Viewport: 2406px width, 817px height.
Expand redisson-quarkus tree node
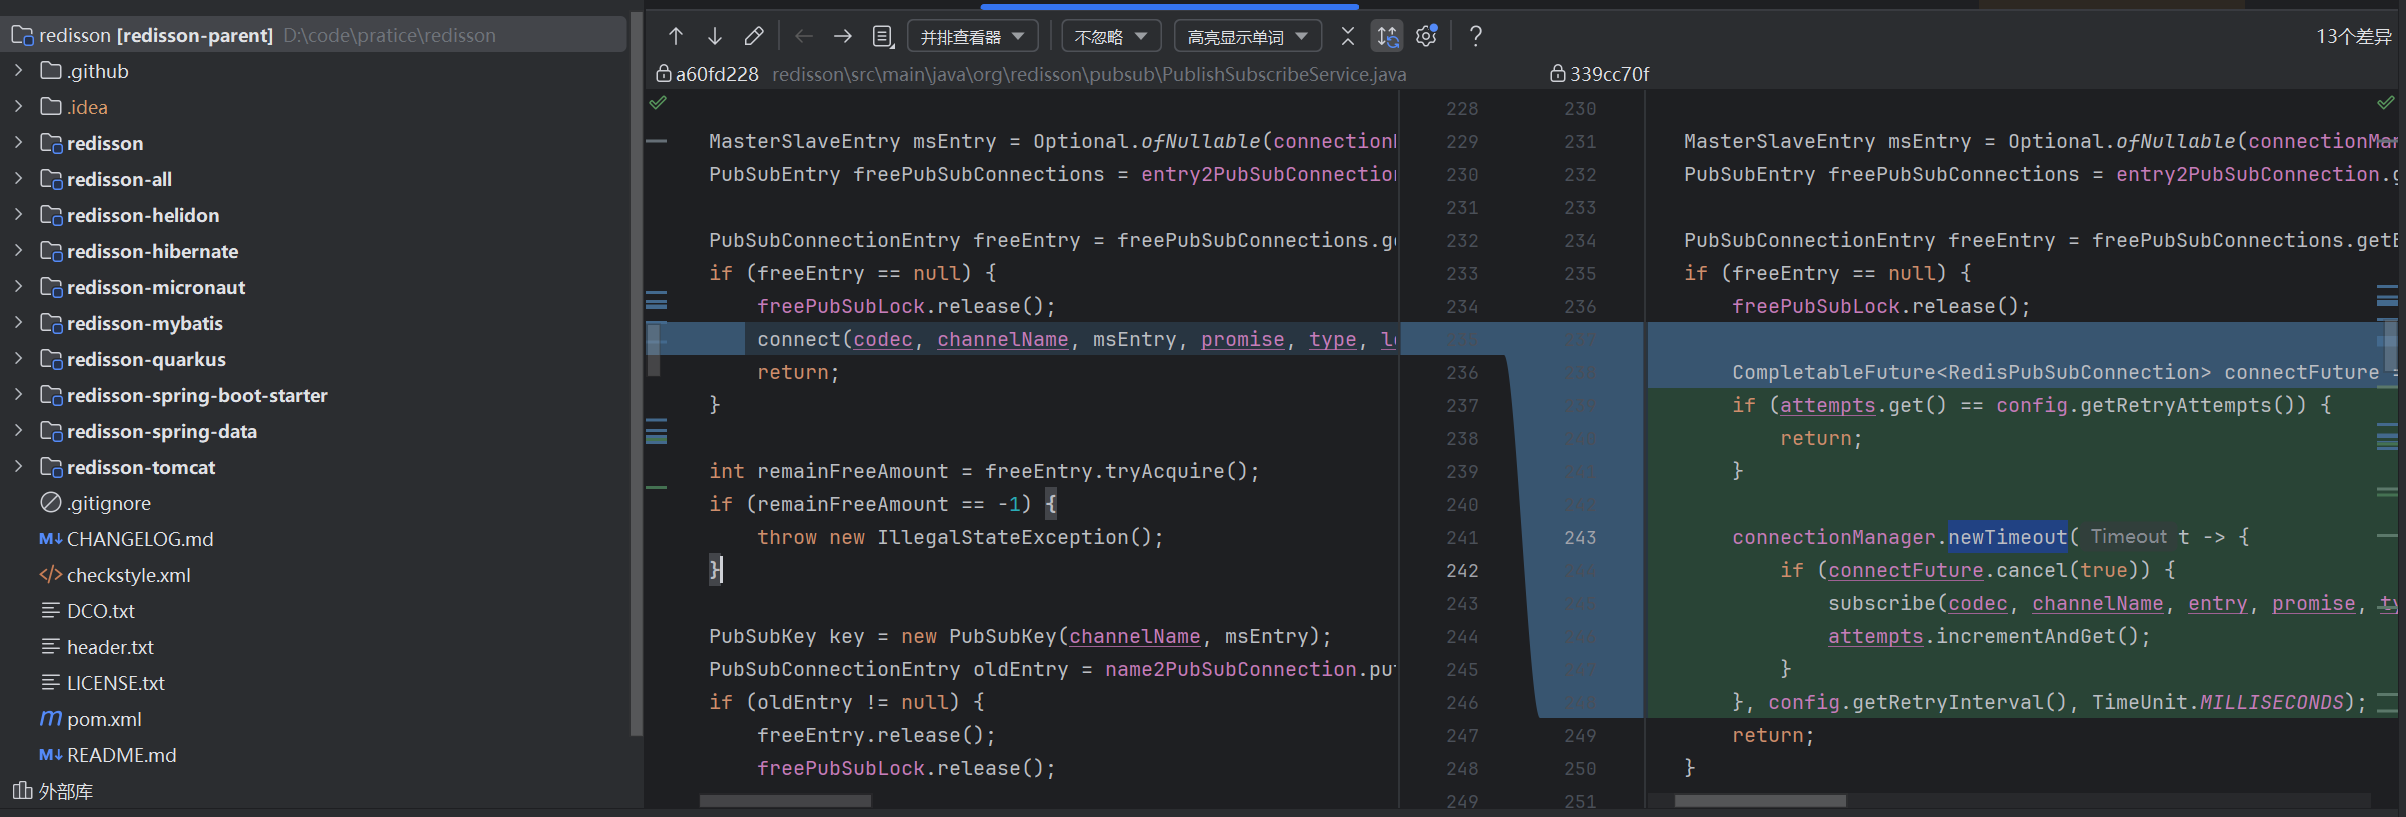click(19, 359)
